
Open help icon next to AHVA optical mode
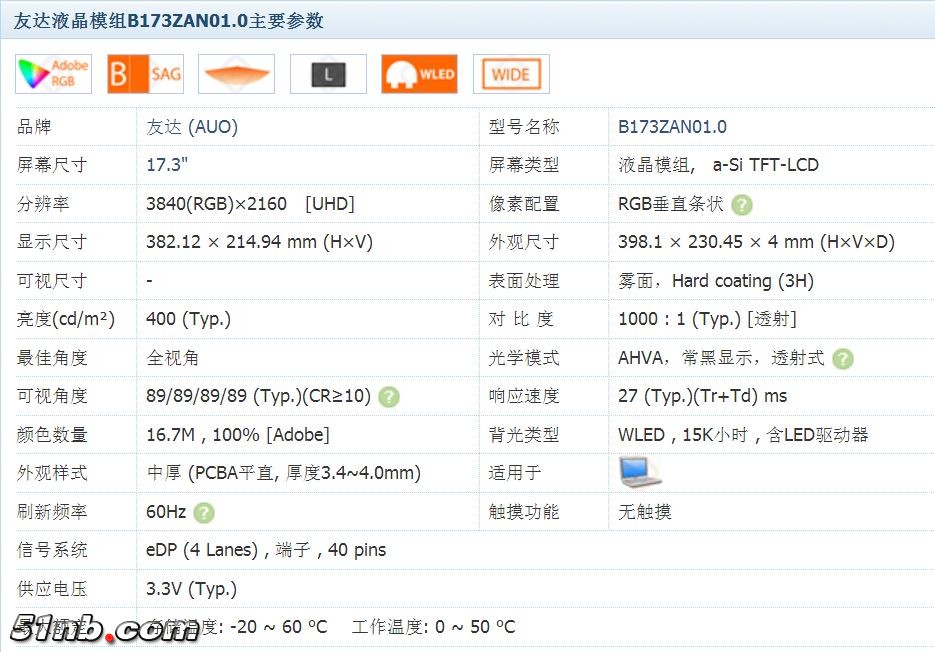[843, 358]
